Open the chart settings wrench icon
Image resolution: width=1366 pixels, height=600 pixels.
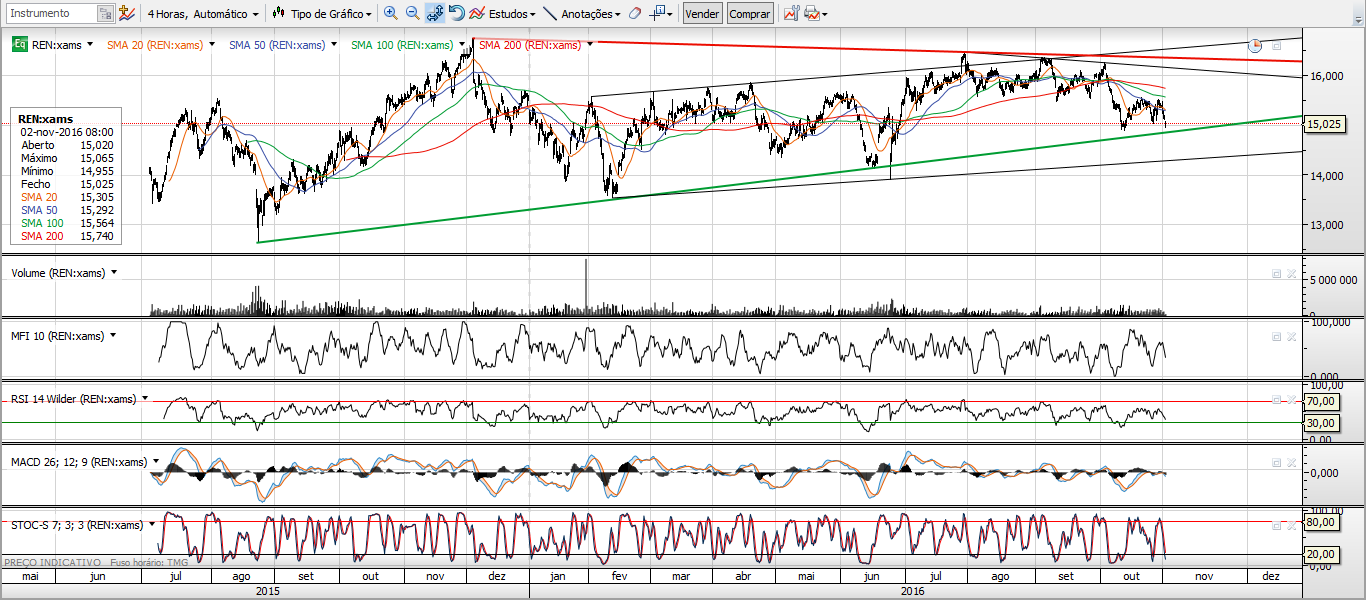[x=791, y=13]
